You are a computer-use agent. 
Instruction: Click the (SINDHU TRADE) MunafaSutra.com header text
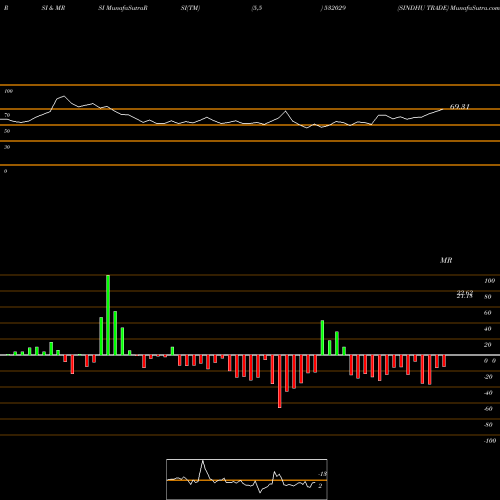pos(448,8)
